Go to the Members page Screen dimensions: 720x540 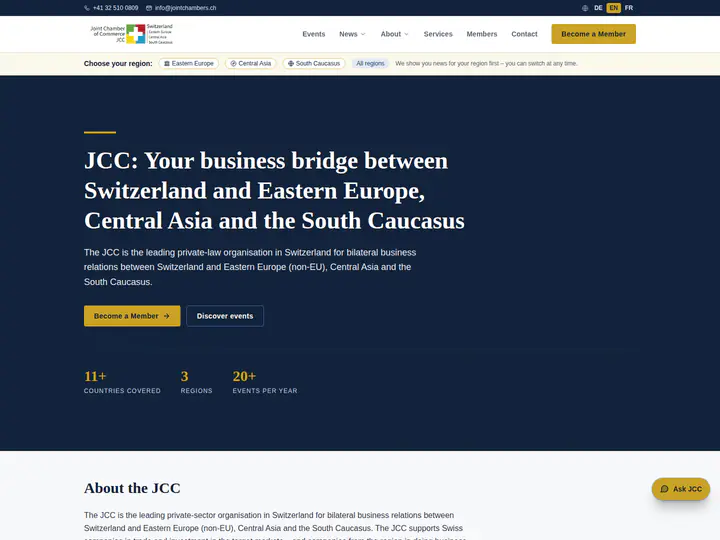point(482,34)
